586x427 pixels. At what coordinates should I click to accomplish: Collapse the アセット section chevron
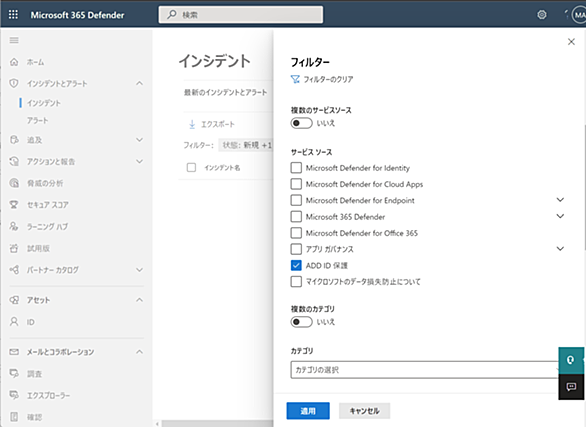(139, 300)
